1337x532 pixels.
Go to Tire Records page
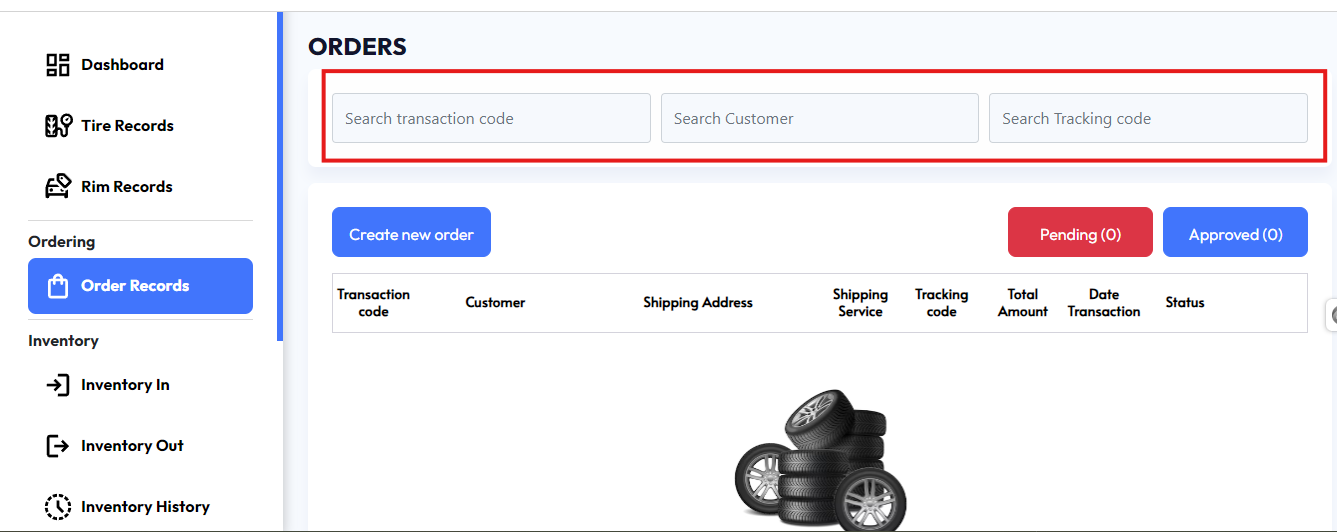[x=127, y=126]
